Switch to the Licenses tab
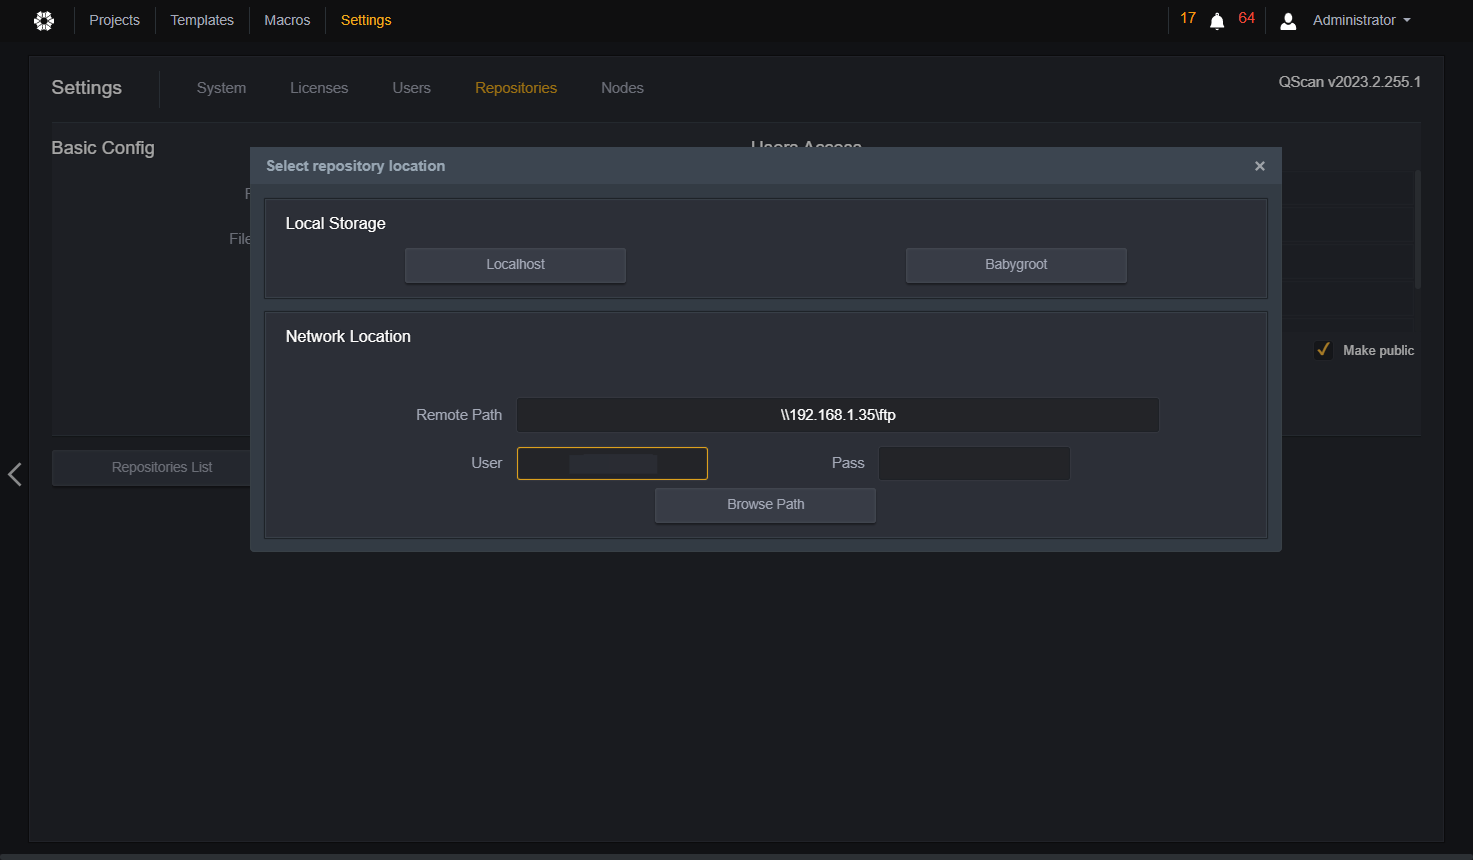 click(x=319, y=88)
